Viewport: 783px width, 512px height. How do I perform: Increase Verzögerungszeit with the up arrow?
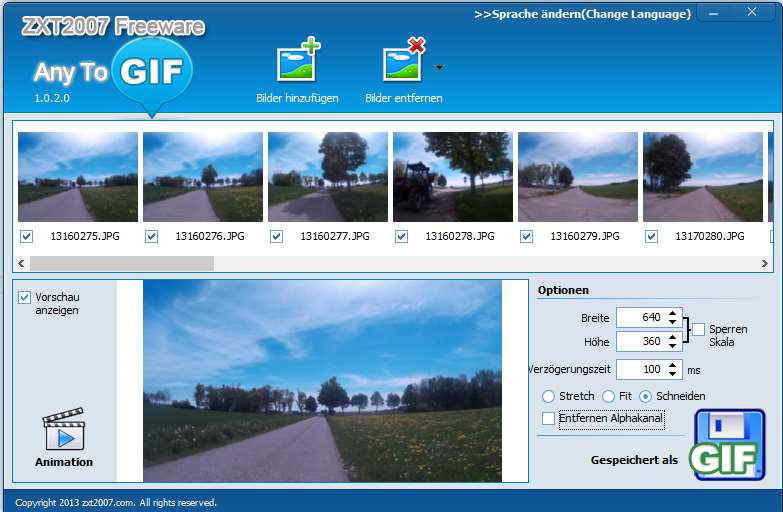click(673, 364)
